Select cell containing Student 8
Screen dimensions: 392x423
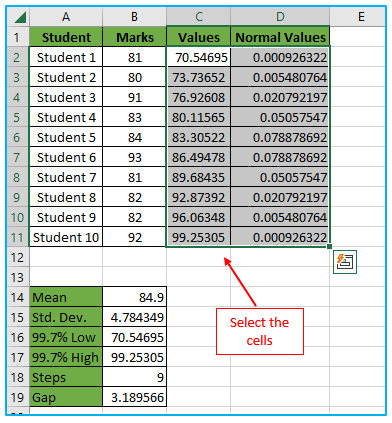tap(66, 197)
